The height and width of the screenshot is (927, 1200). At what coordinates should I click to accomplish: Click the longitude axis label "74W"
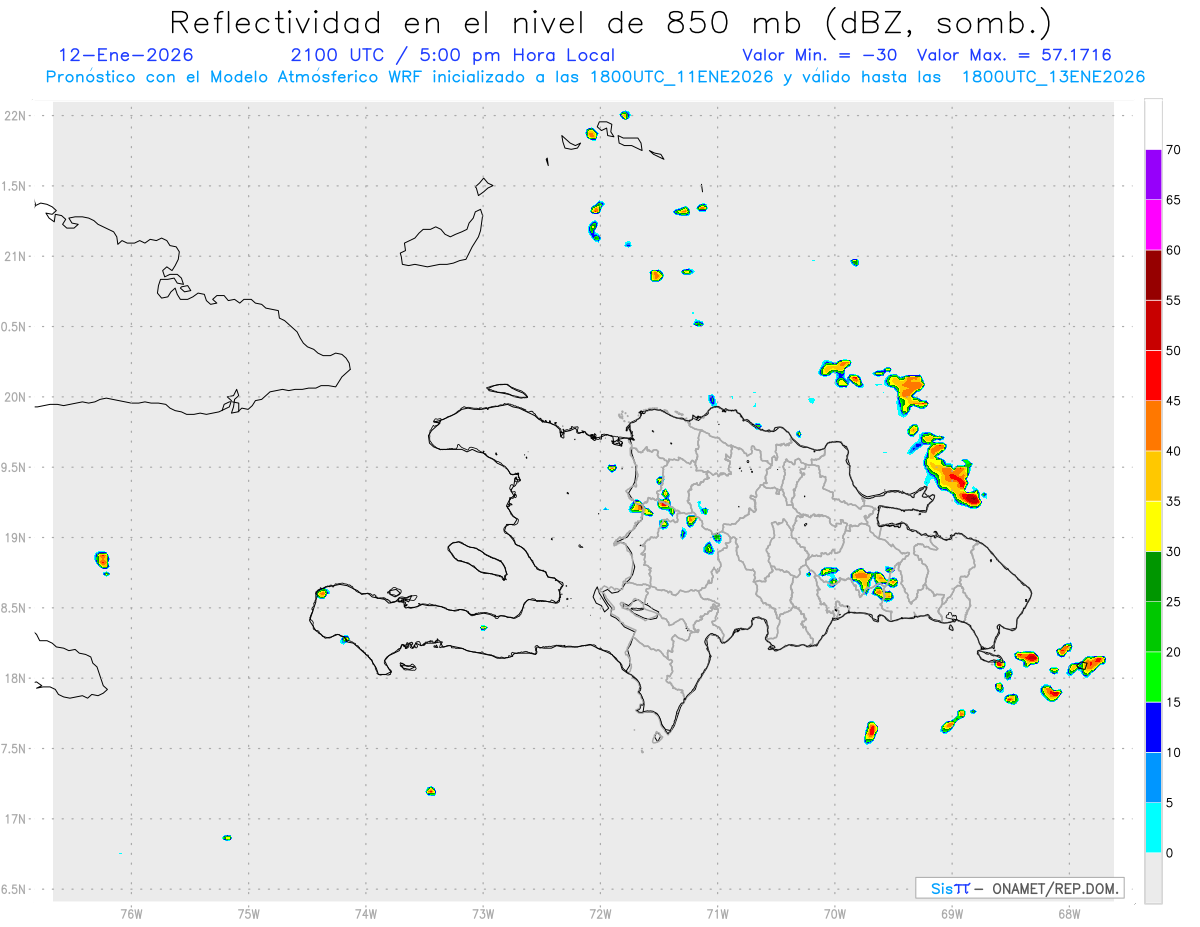click(x=365, y=913)
